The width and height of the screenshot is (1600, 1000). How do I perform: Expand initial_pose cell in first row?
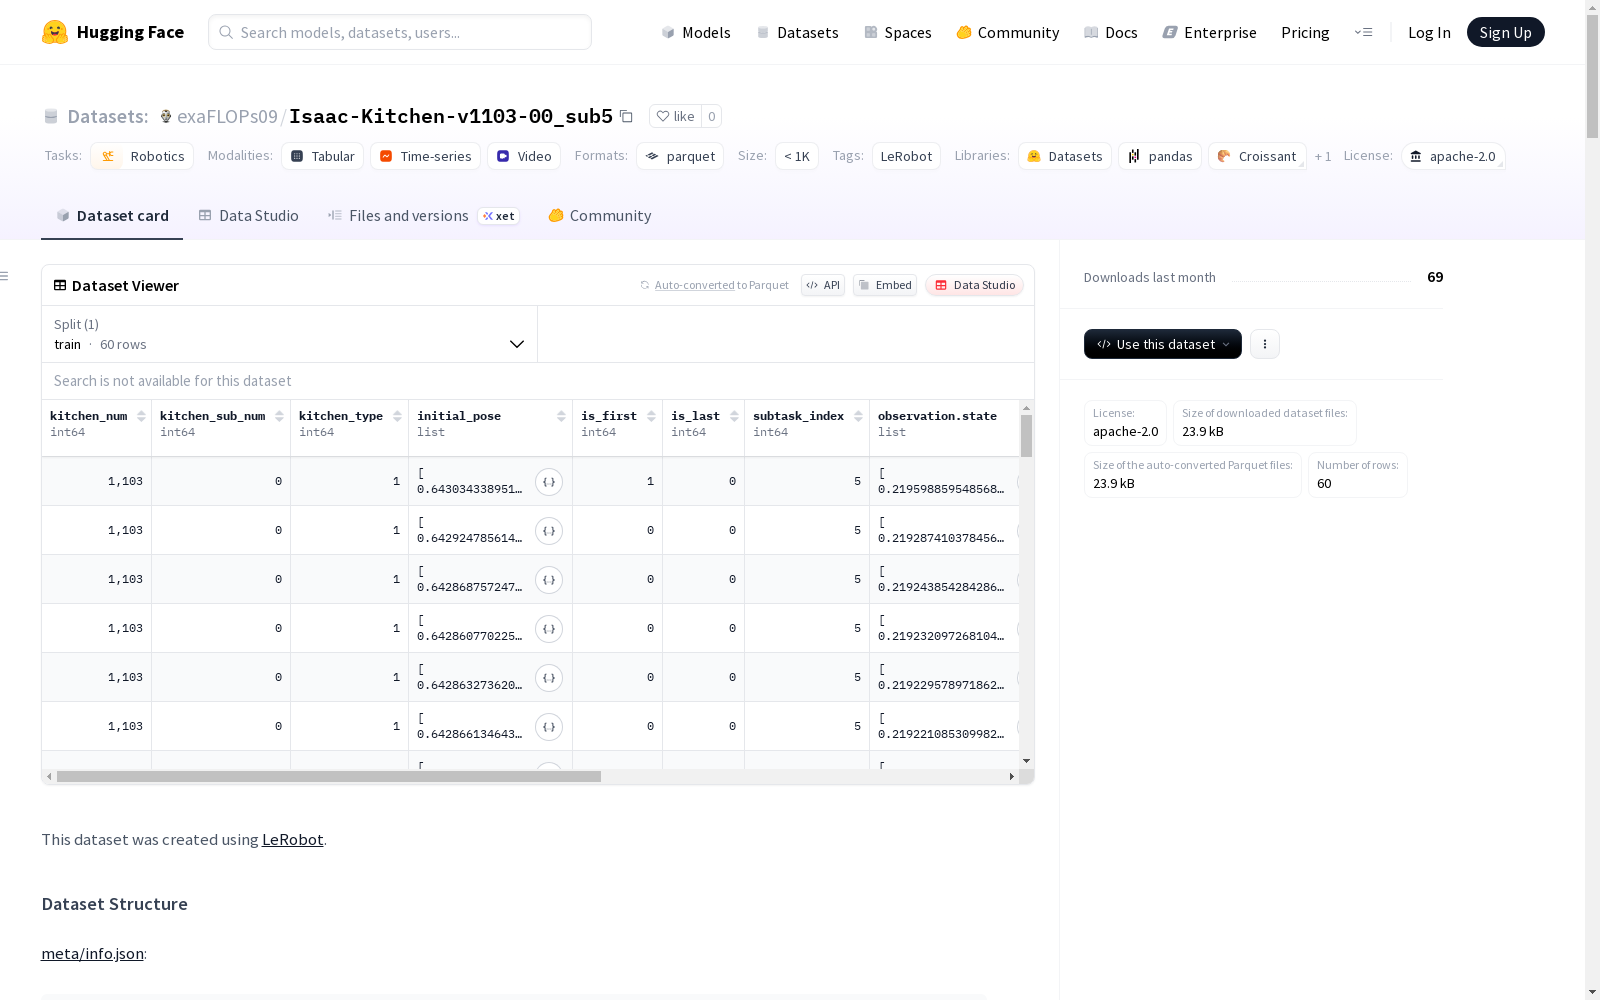click(549, 482)
